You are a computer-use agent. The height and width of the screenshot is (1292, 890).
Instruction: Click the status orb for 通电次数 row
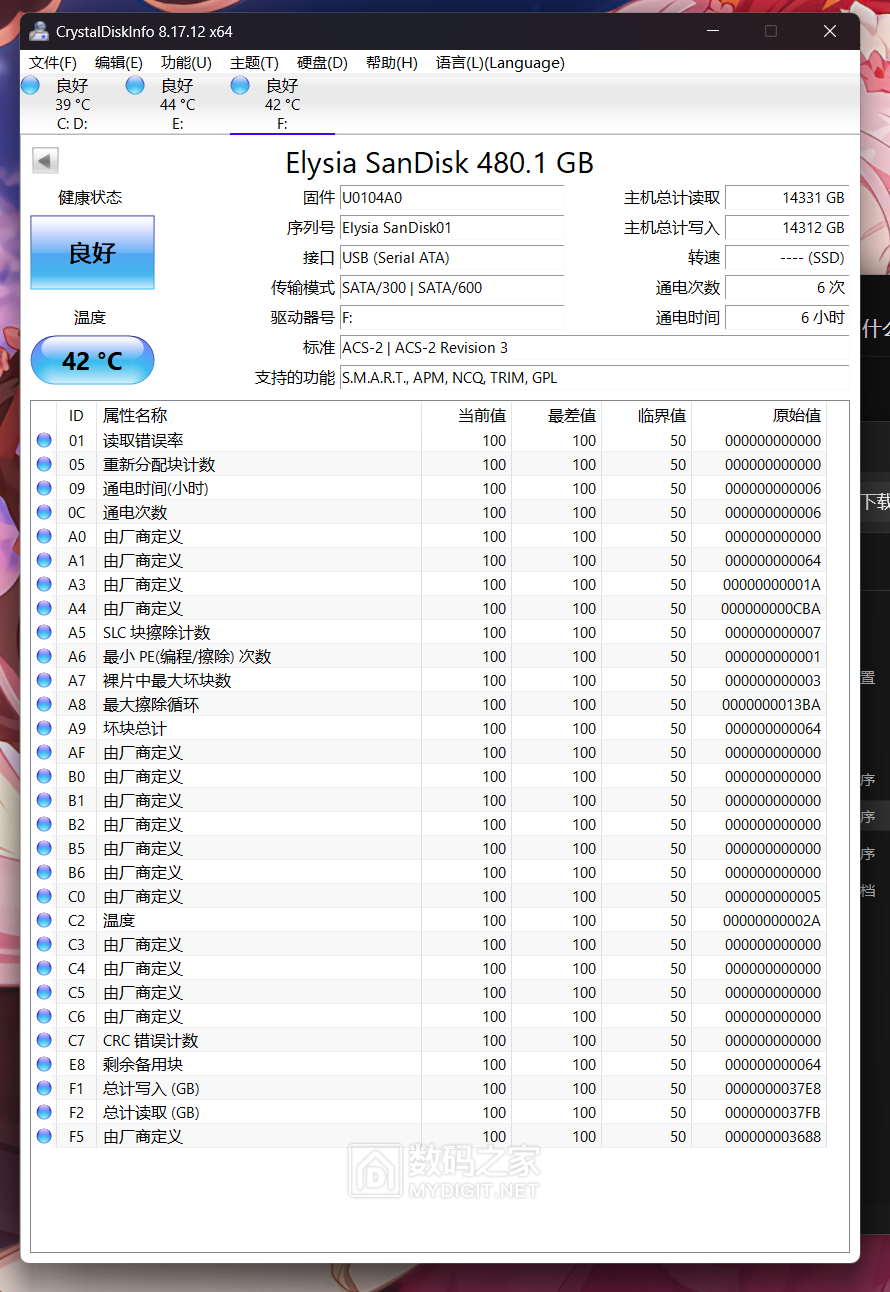pos(44,512)
